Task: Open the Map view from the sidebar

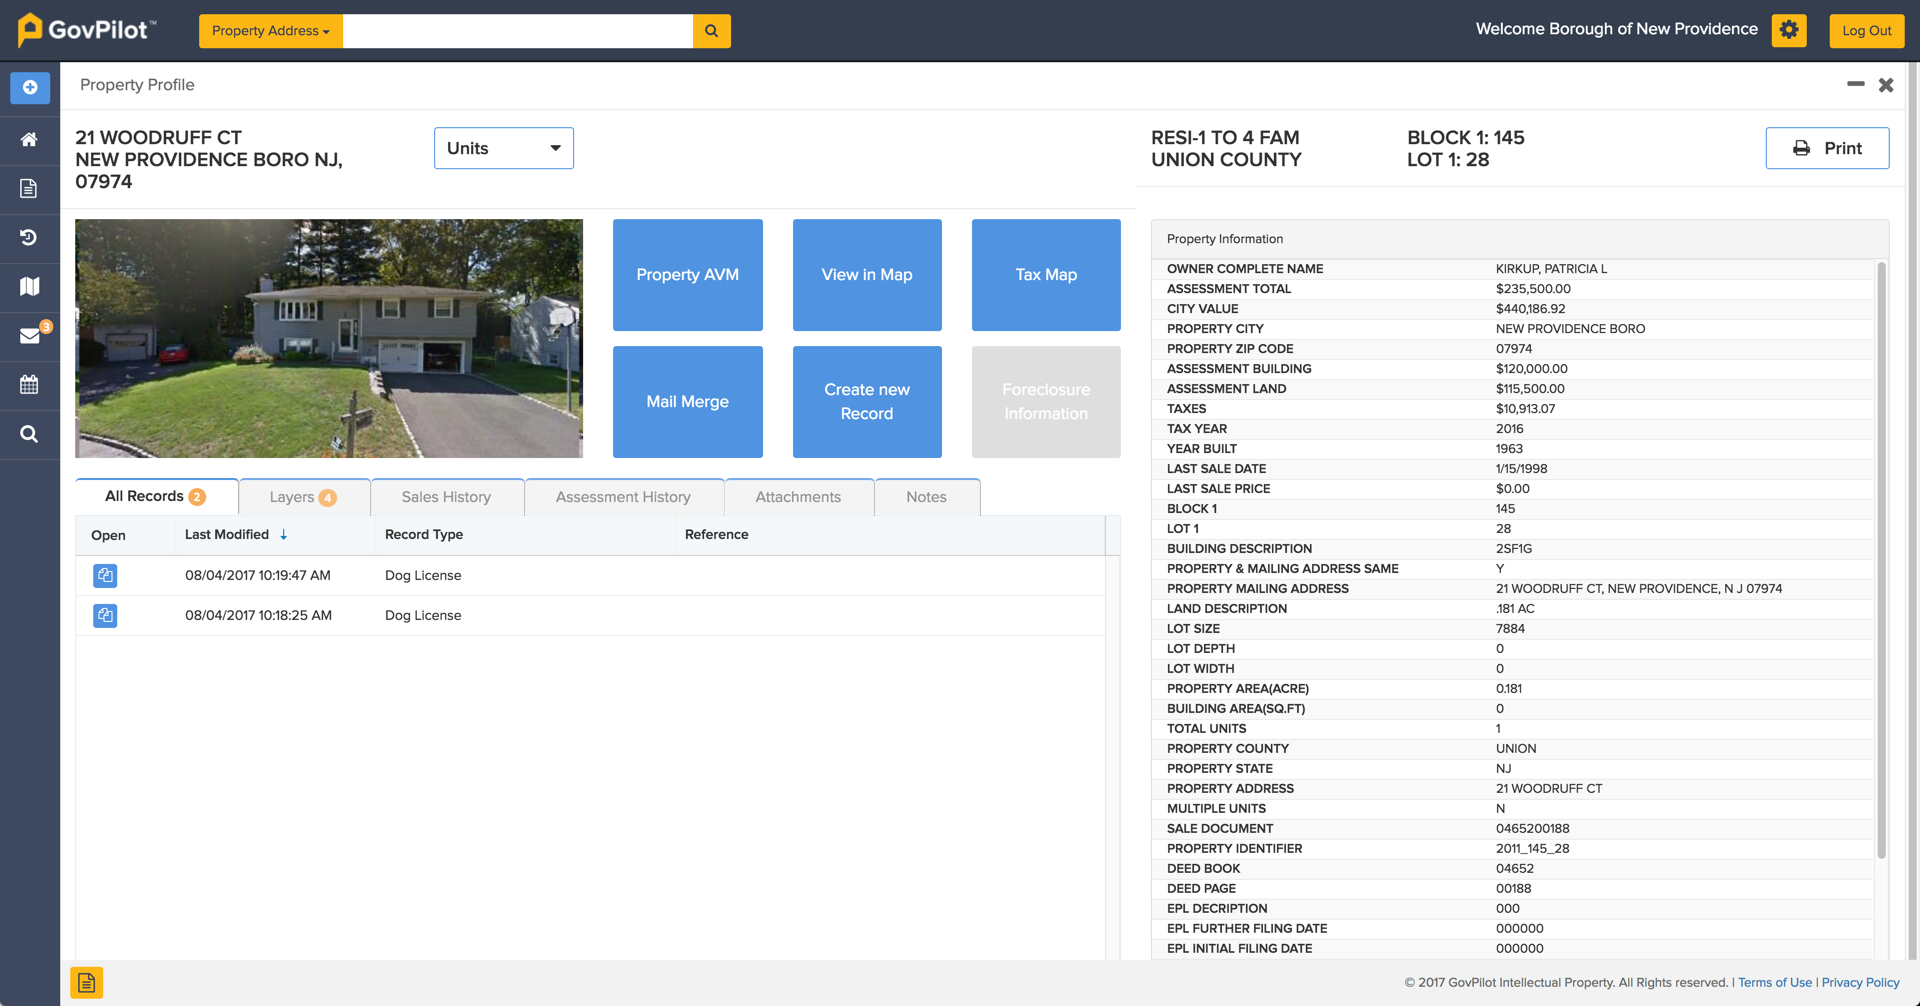Action: tap(29, 287)
